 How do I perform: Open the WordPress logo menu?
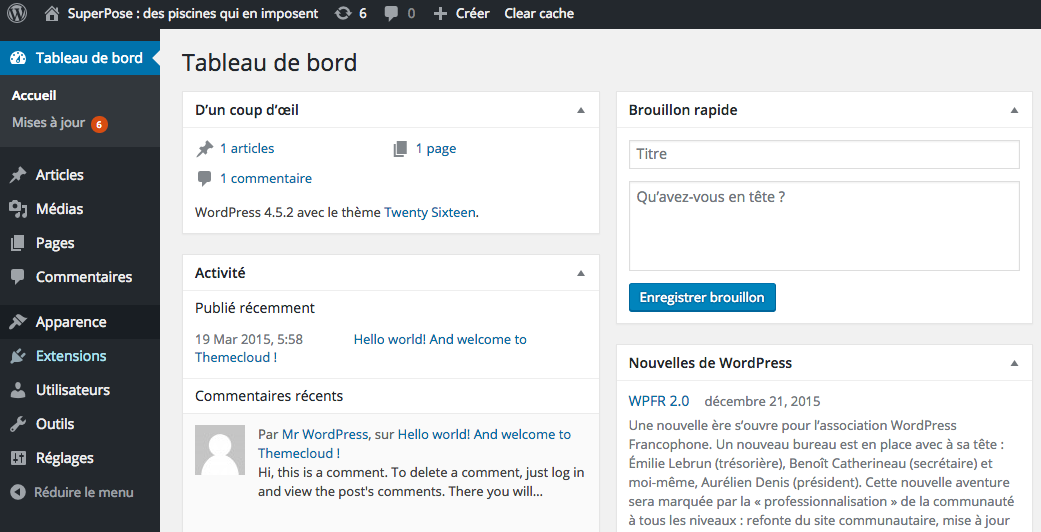(17, 13)
